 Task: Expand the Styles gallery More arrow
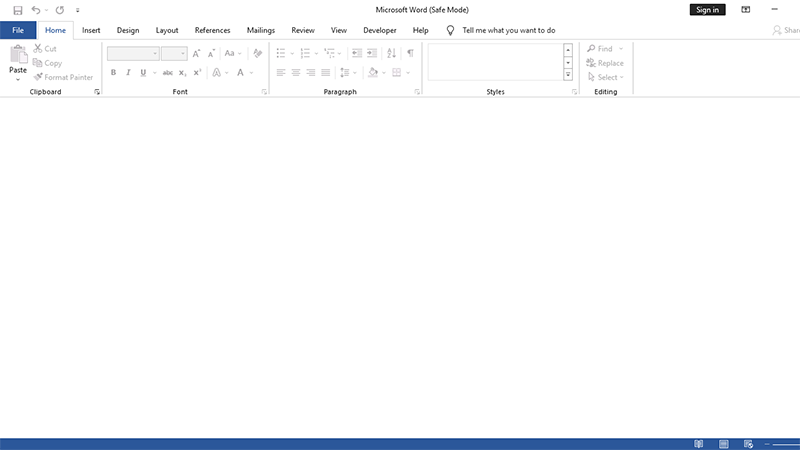pyautogui.click(x=568, y=75)
